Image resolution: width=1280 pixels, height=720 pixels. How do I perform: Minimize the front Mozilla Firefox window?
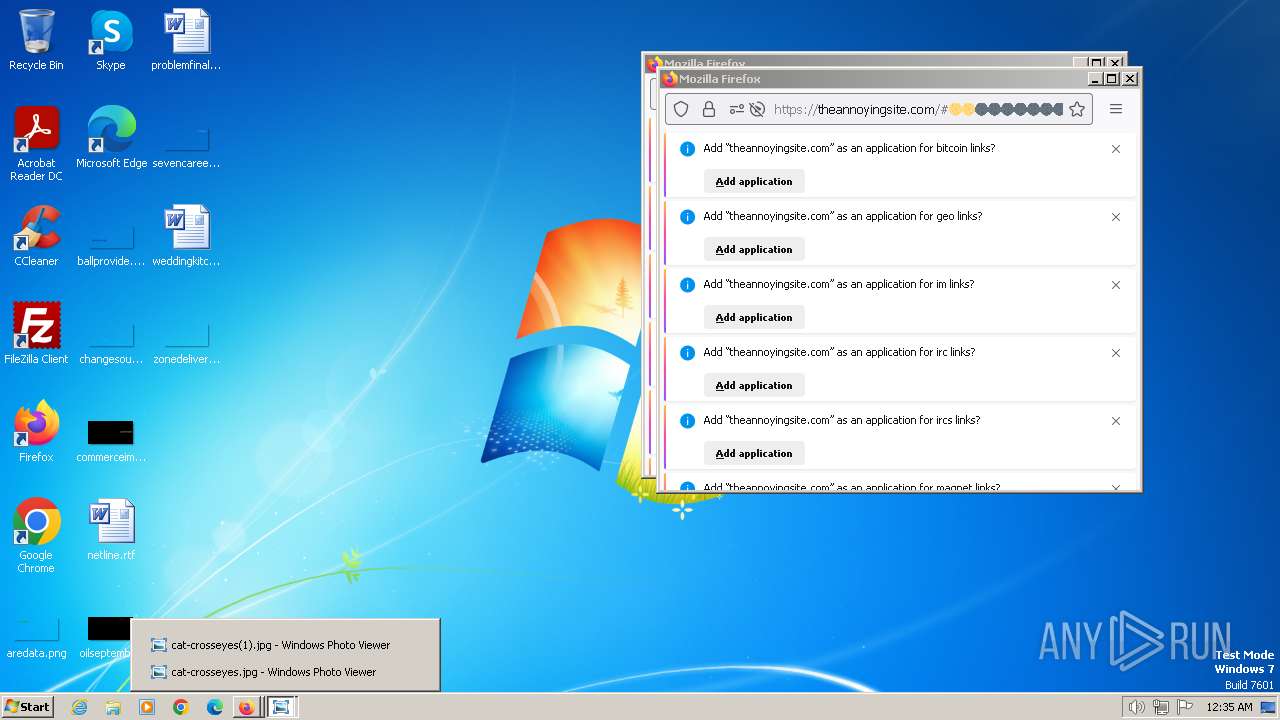click(1095, 78)
